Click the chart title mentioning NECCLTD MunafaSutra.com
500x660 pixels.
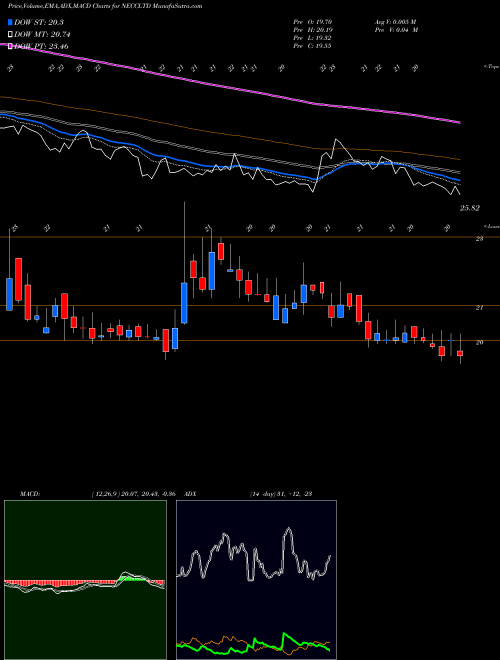pyautogui.click(x=105, y=6)
